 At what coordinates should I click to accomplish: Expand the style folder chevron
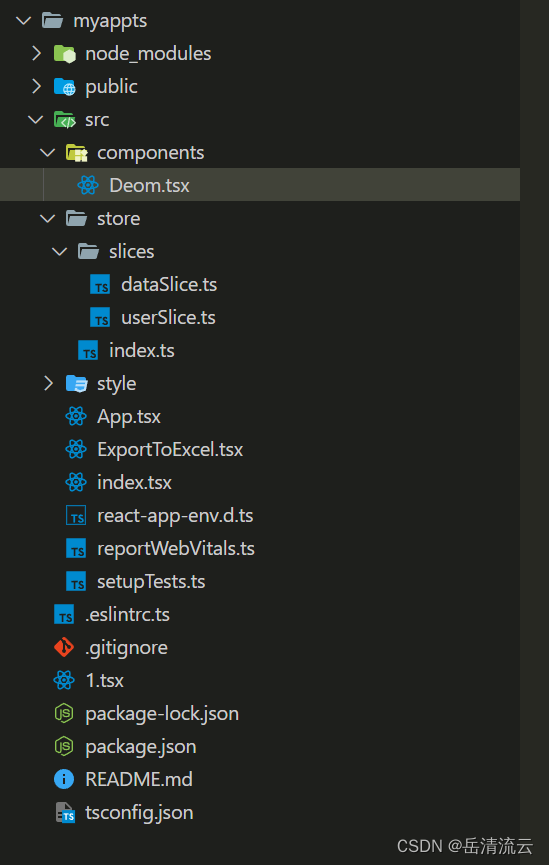pos(49,383)
